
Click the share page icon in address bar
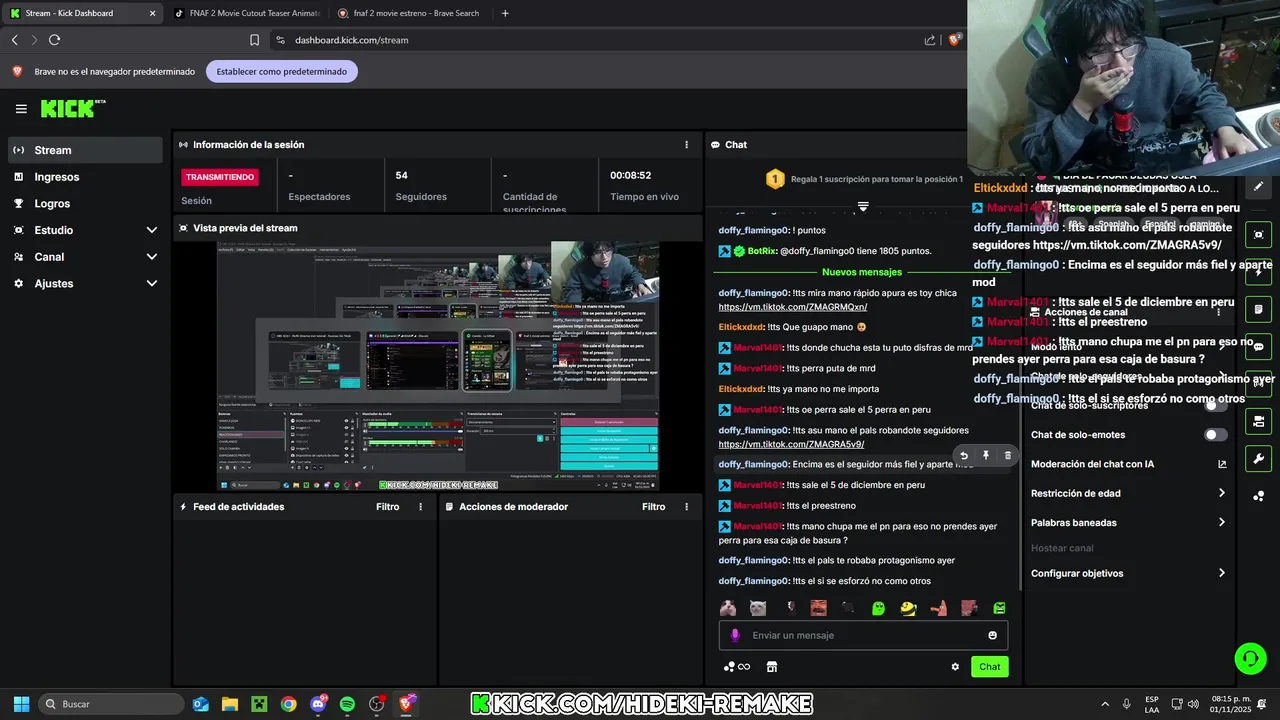tap(930, 40)
